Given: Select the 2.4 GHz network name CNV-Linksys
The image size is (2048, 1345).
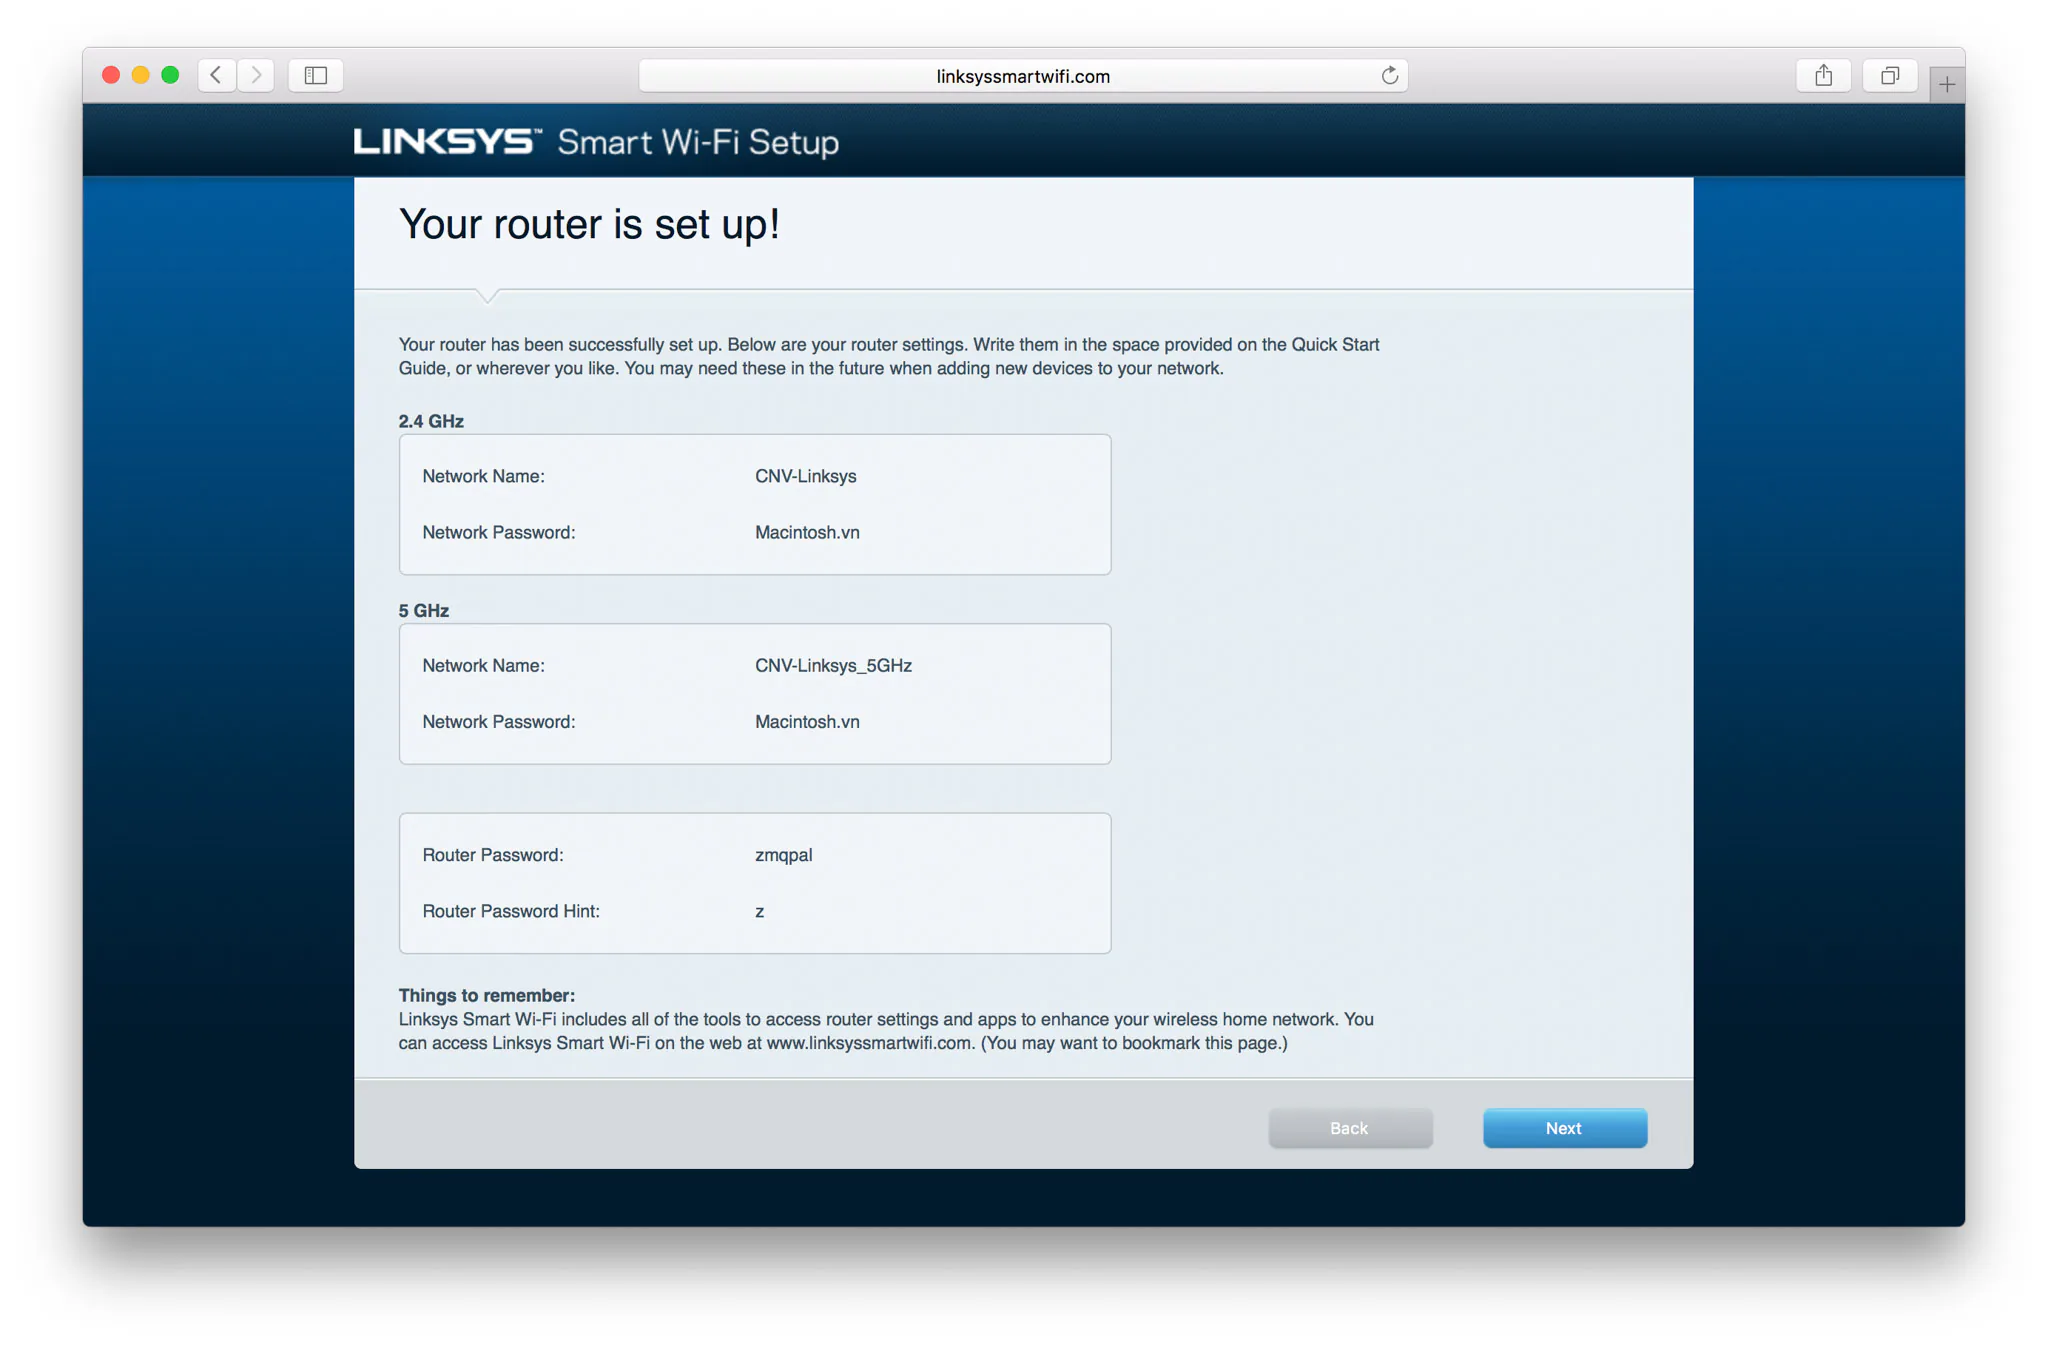Looking at the screenshot, I should pos(805,476).
